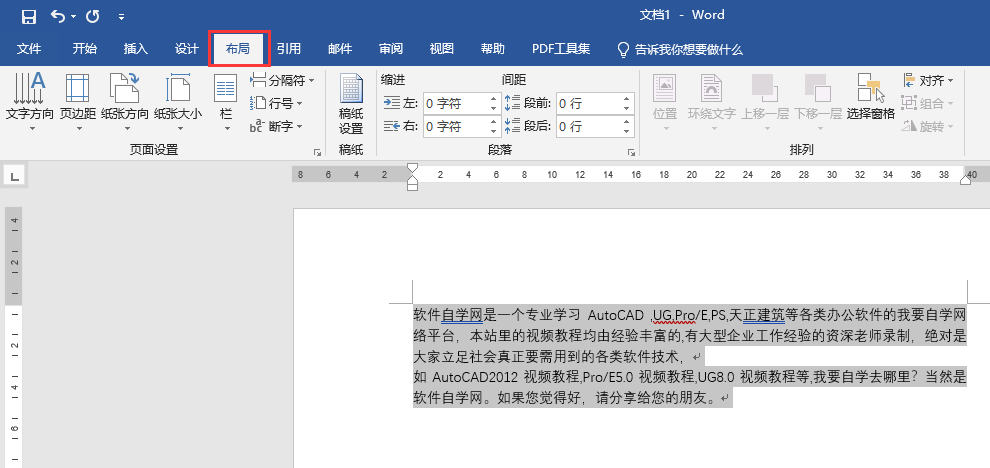
Task: Open the 段落 dialog launcher
Action: coord(631,152)
